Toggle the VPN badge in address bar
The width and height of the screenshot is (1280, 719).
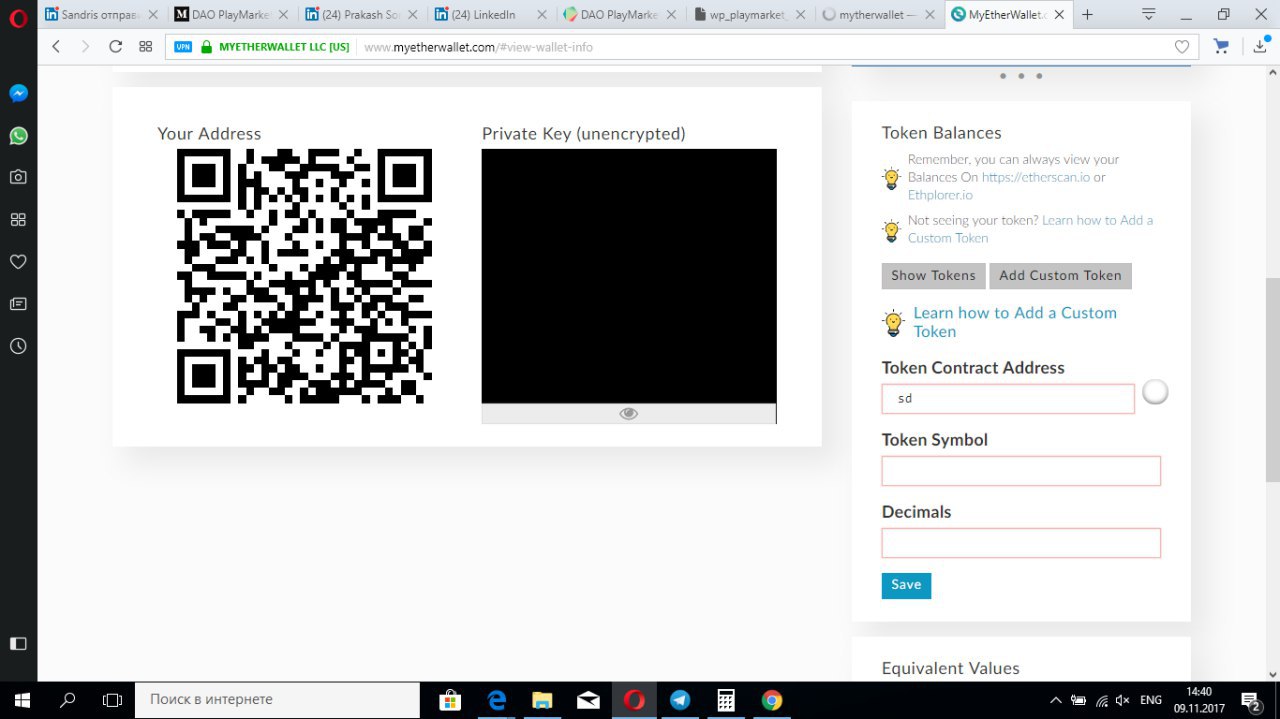(x=182, y=47)
